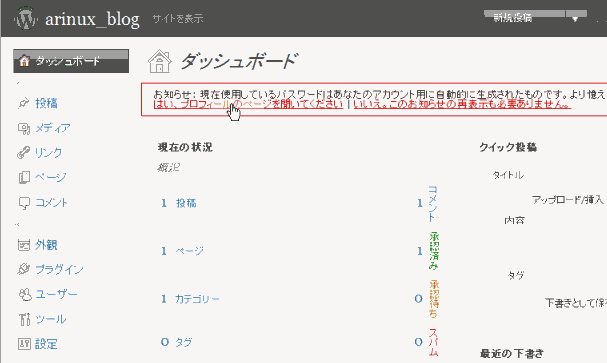Select ダッシュボード in the sidebar
Screen dimensions: 607x363
pos(71,61)
